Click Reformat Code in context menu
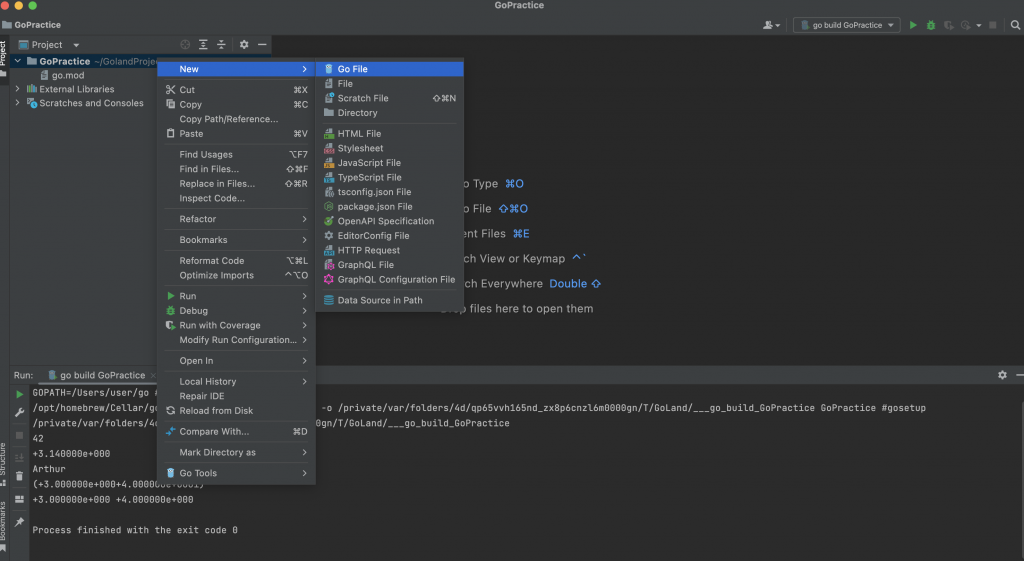Viewport: 1024px width, 561px height. pos(236,261)
